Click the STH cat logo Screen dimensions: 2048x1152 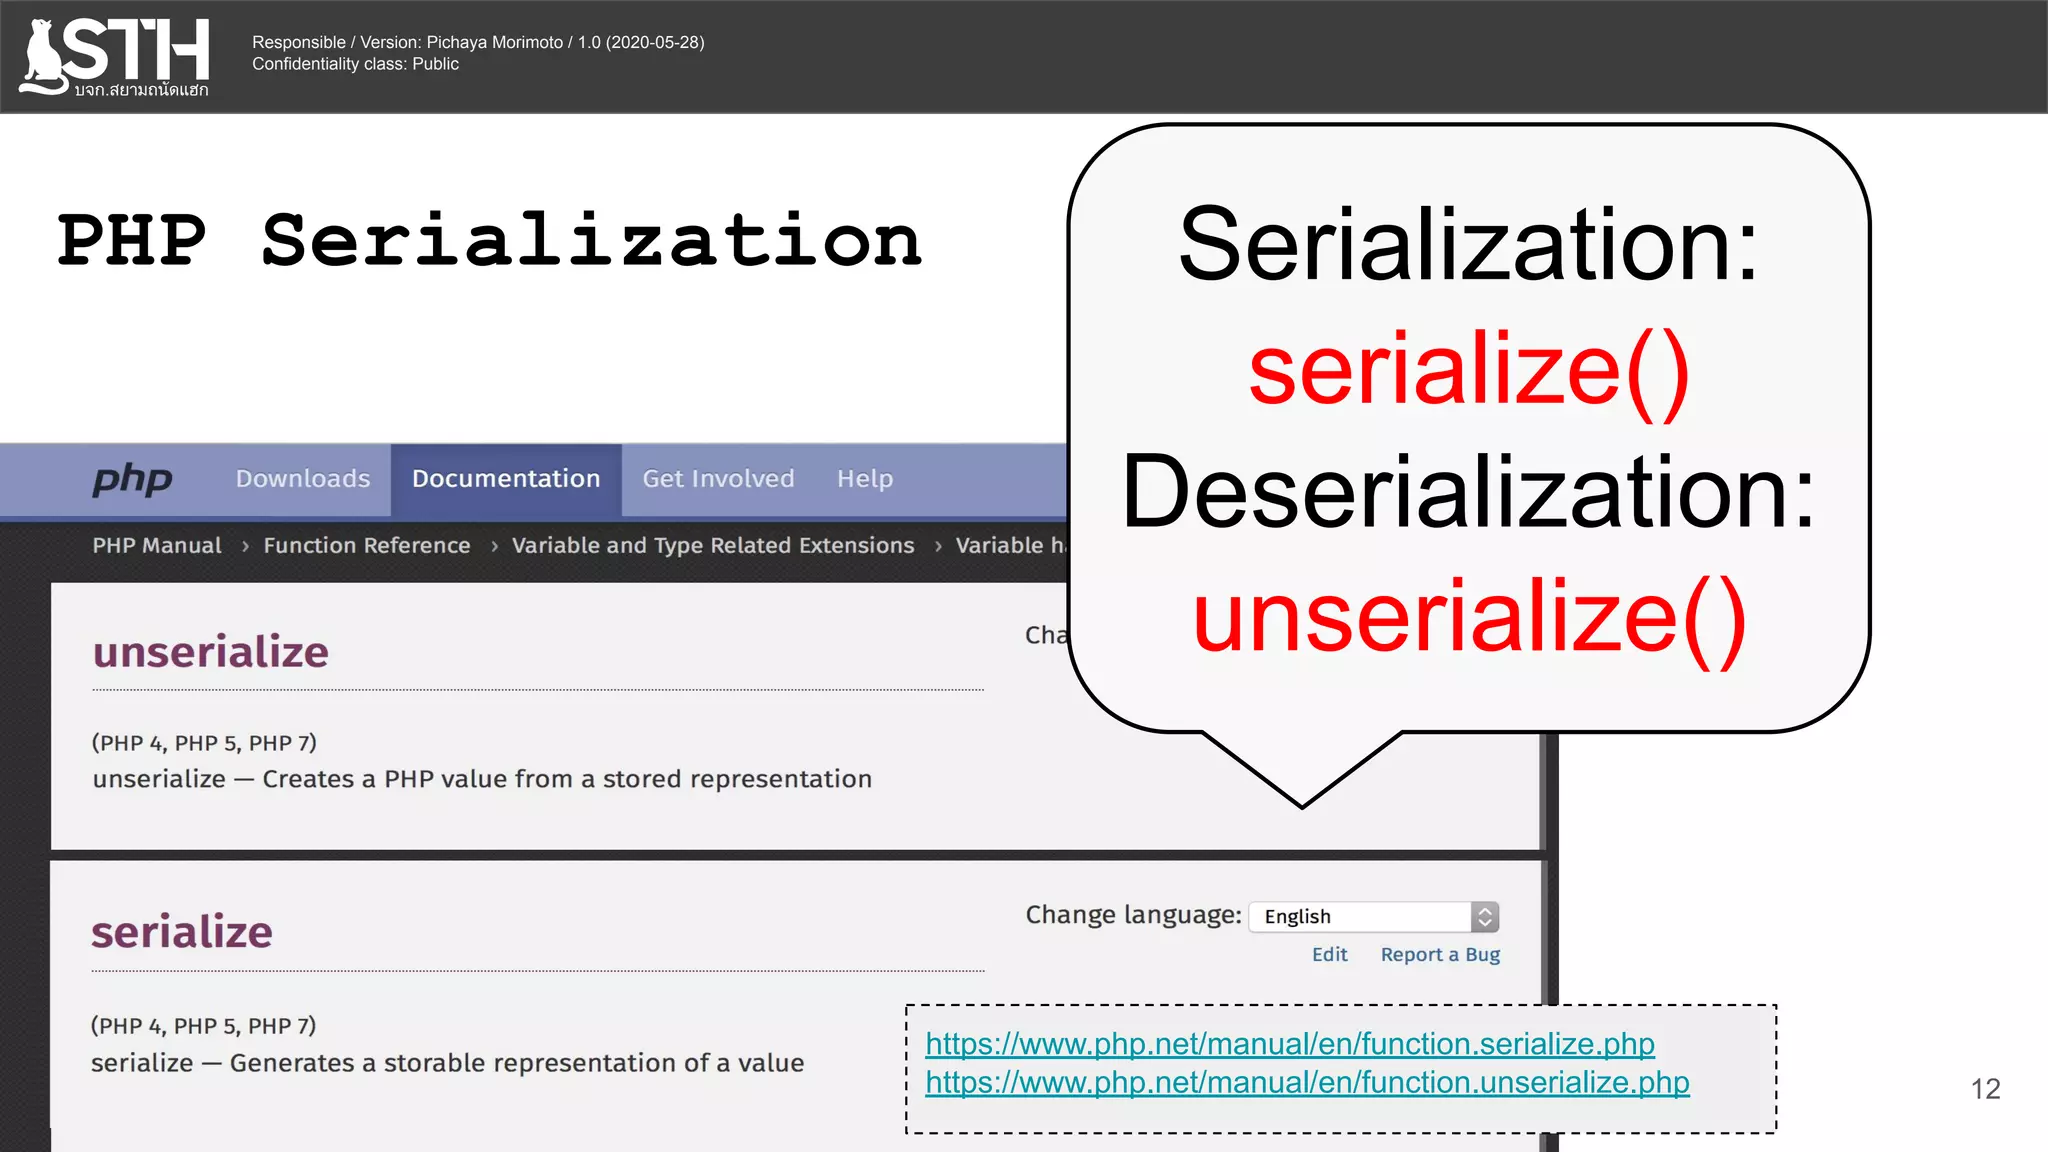pyautogui.click(x=115, y=56)
